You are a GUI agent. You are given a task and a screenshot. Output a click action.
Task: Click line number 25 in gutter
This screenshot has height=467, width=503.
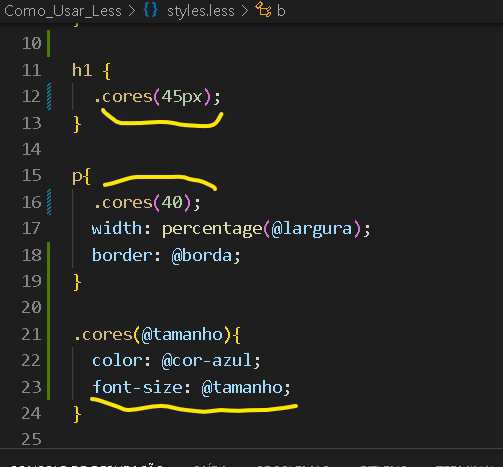click(x=32, y=440)
